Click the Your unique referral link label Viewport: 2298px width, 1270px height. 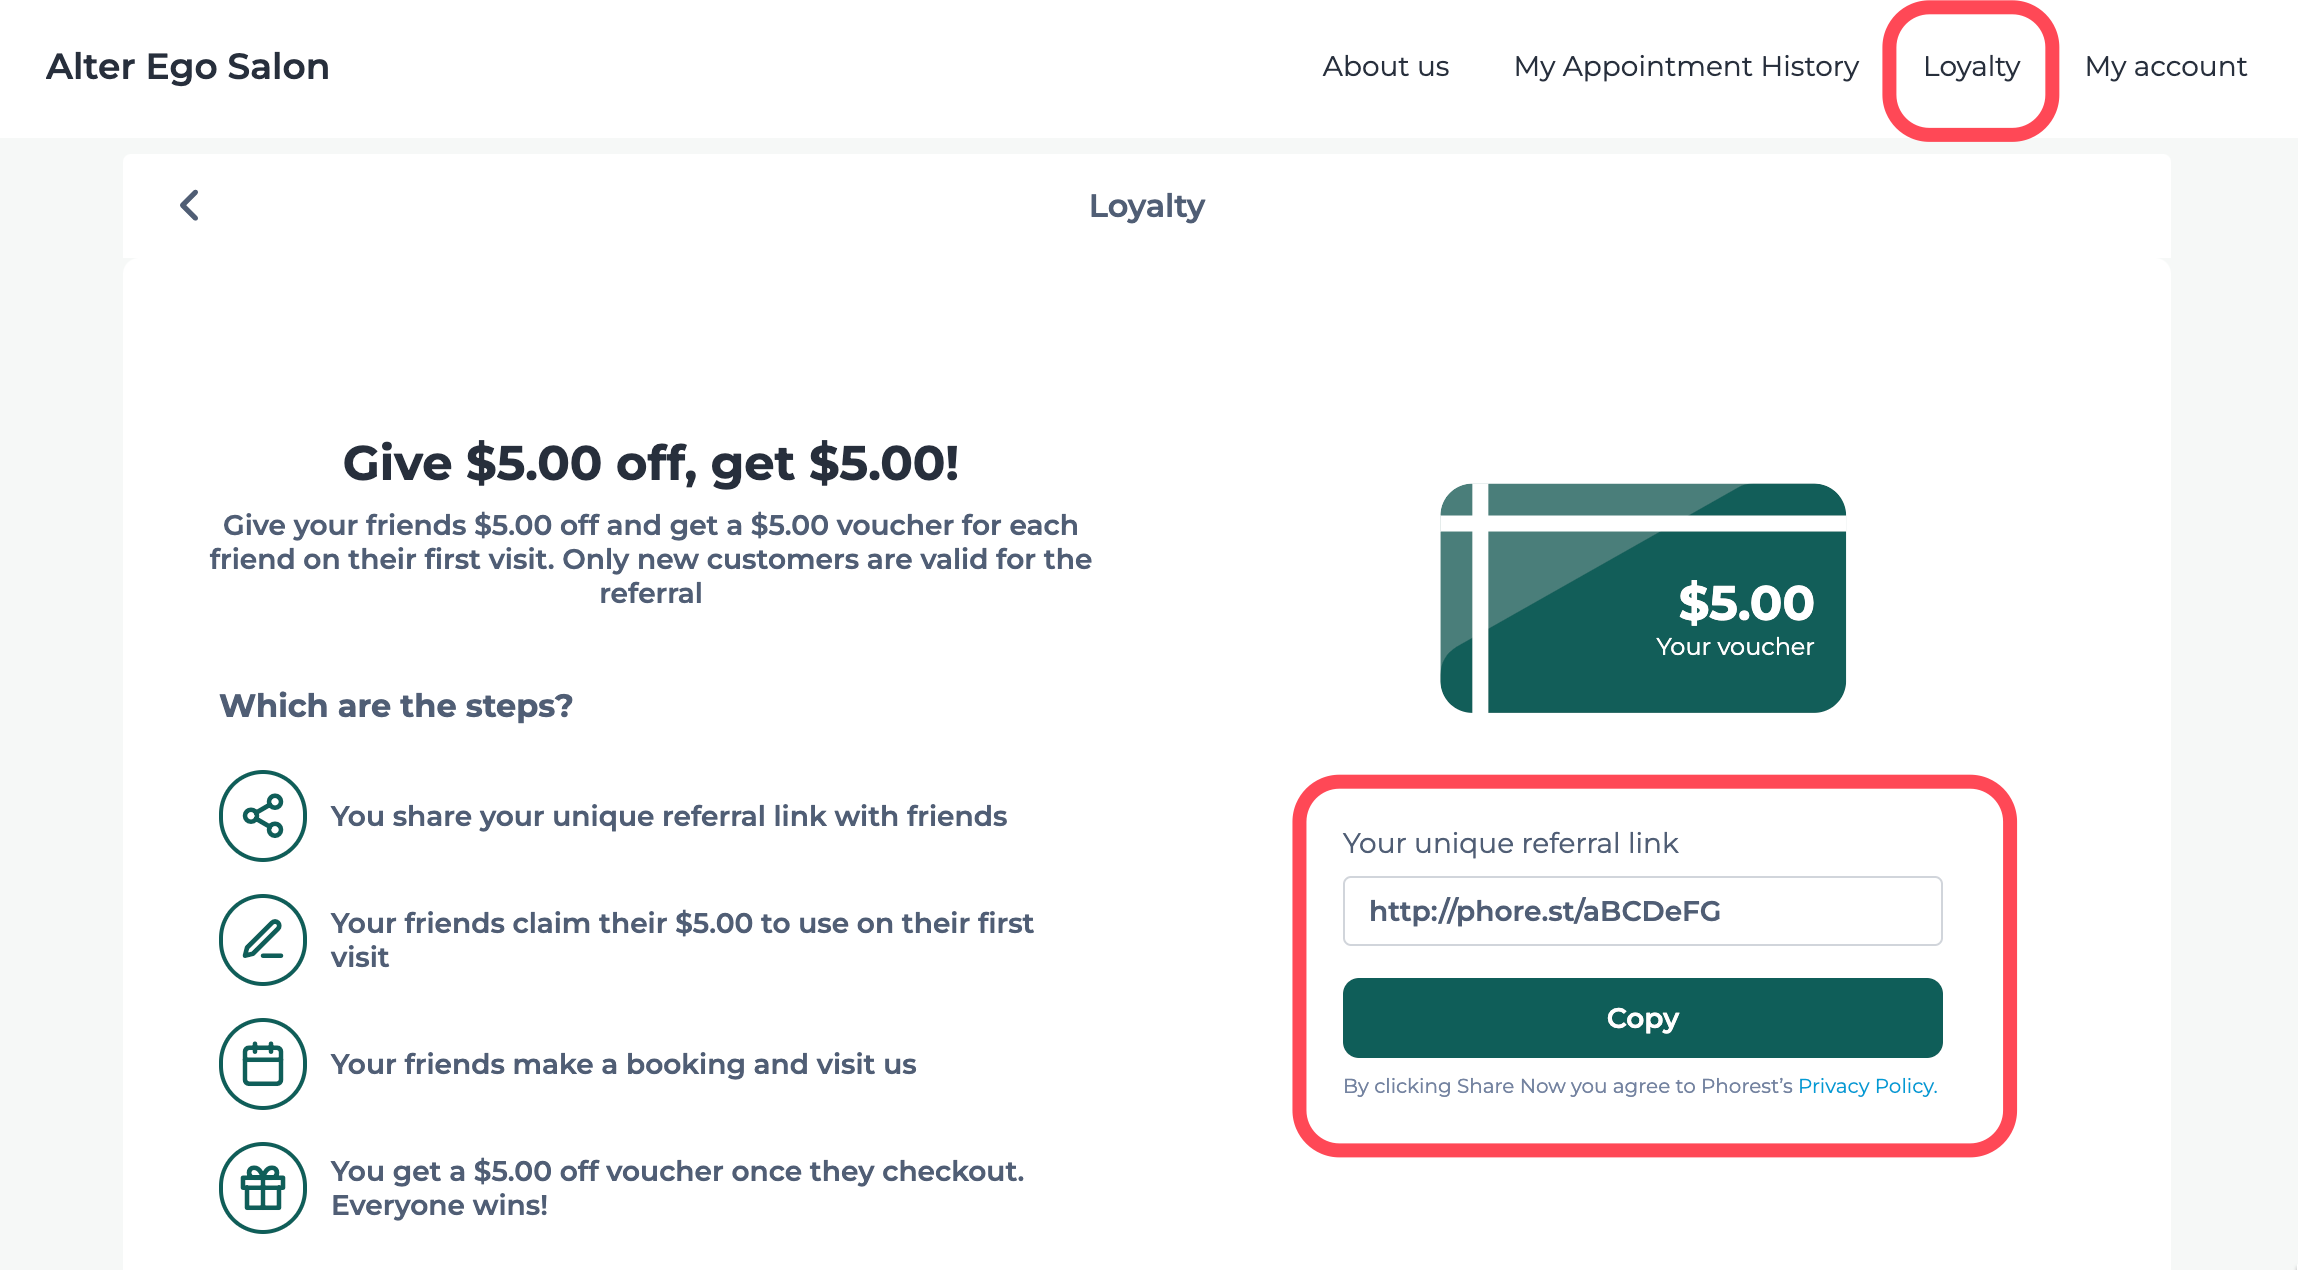[1510, 843]
